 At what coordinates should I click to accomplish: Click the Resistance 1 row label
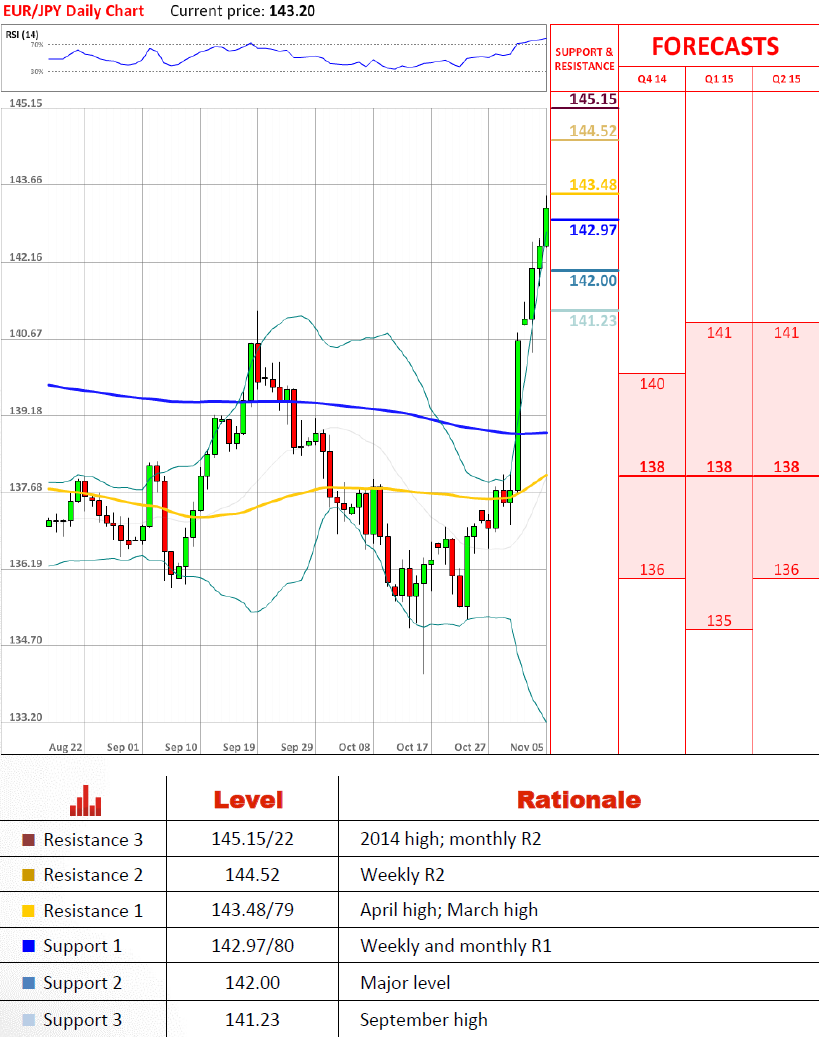click(x=93, y=911)
